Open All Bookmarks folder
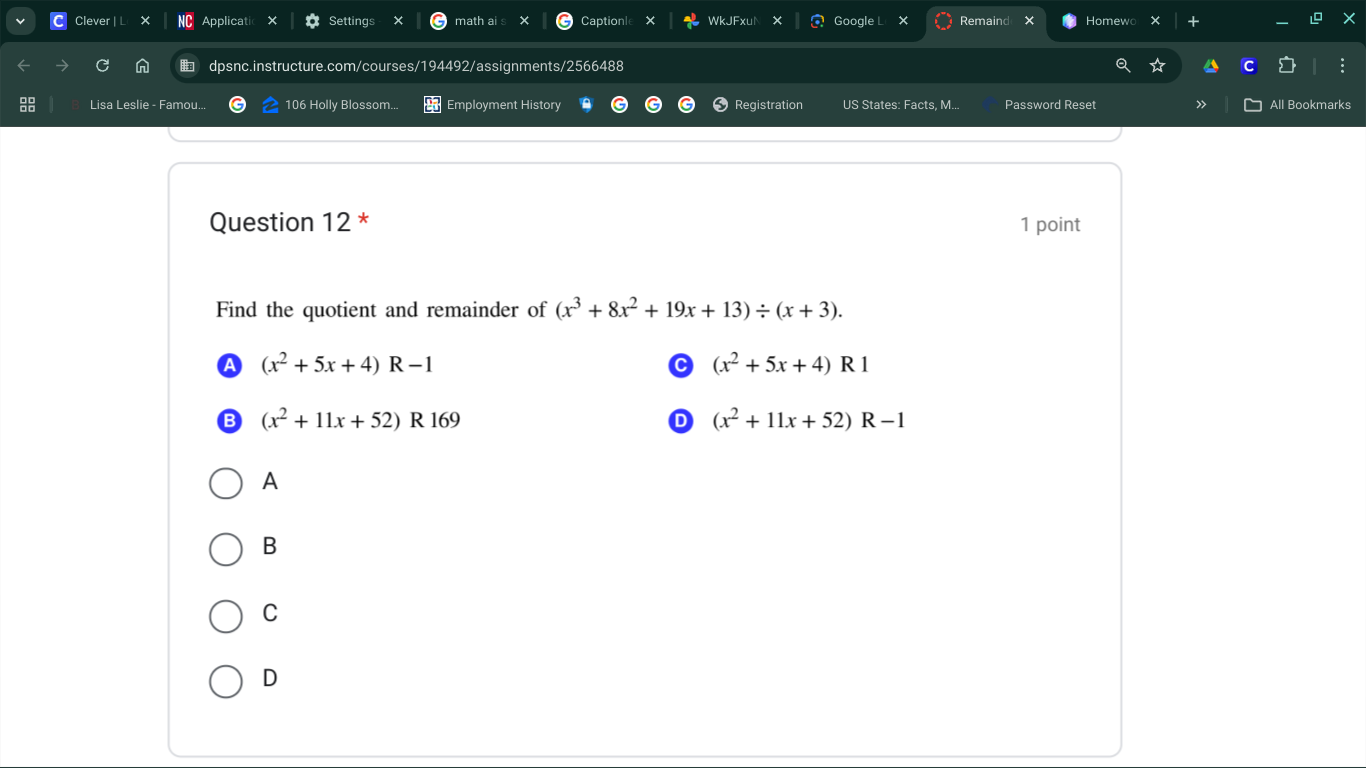The height and width of the screenshot is (768, 1366). click(1297, 105)
